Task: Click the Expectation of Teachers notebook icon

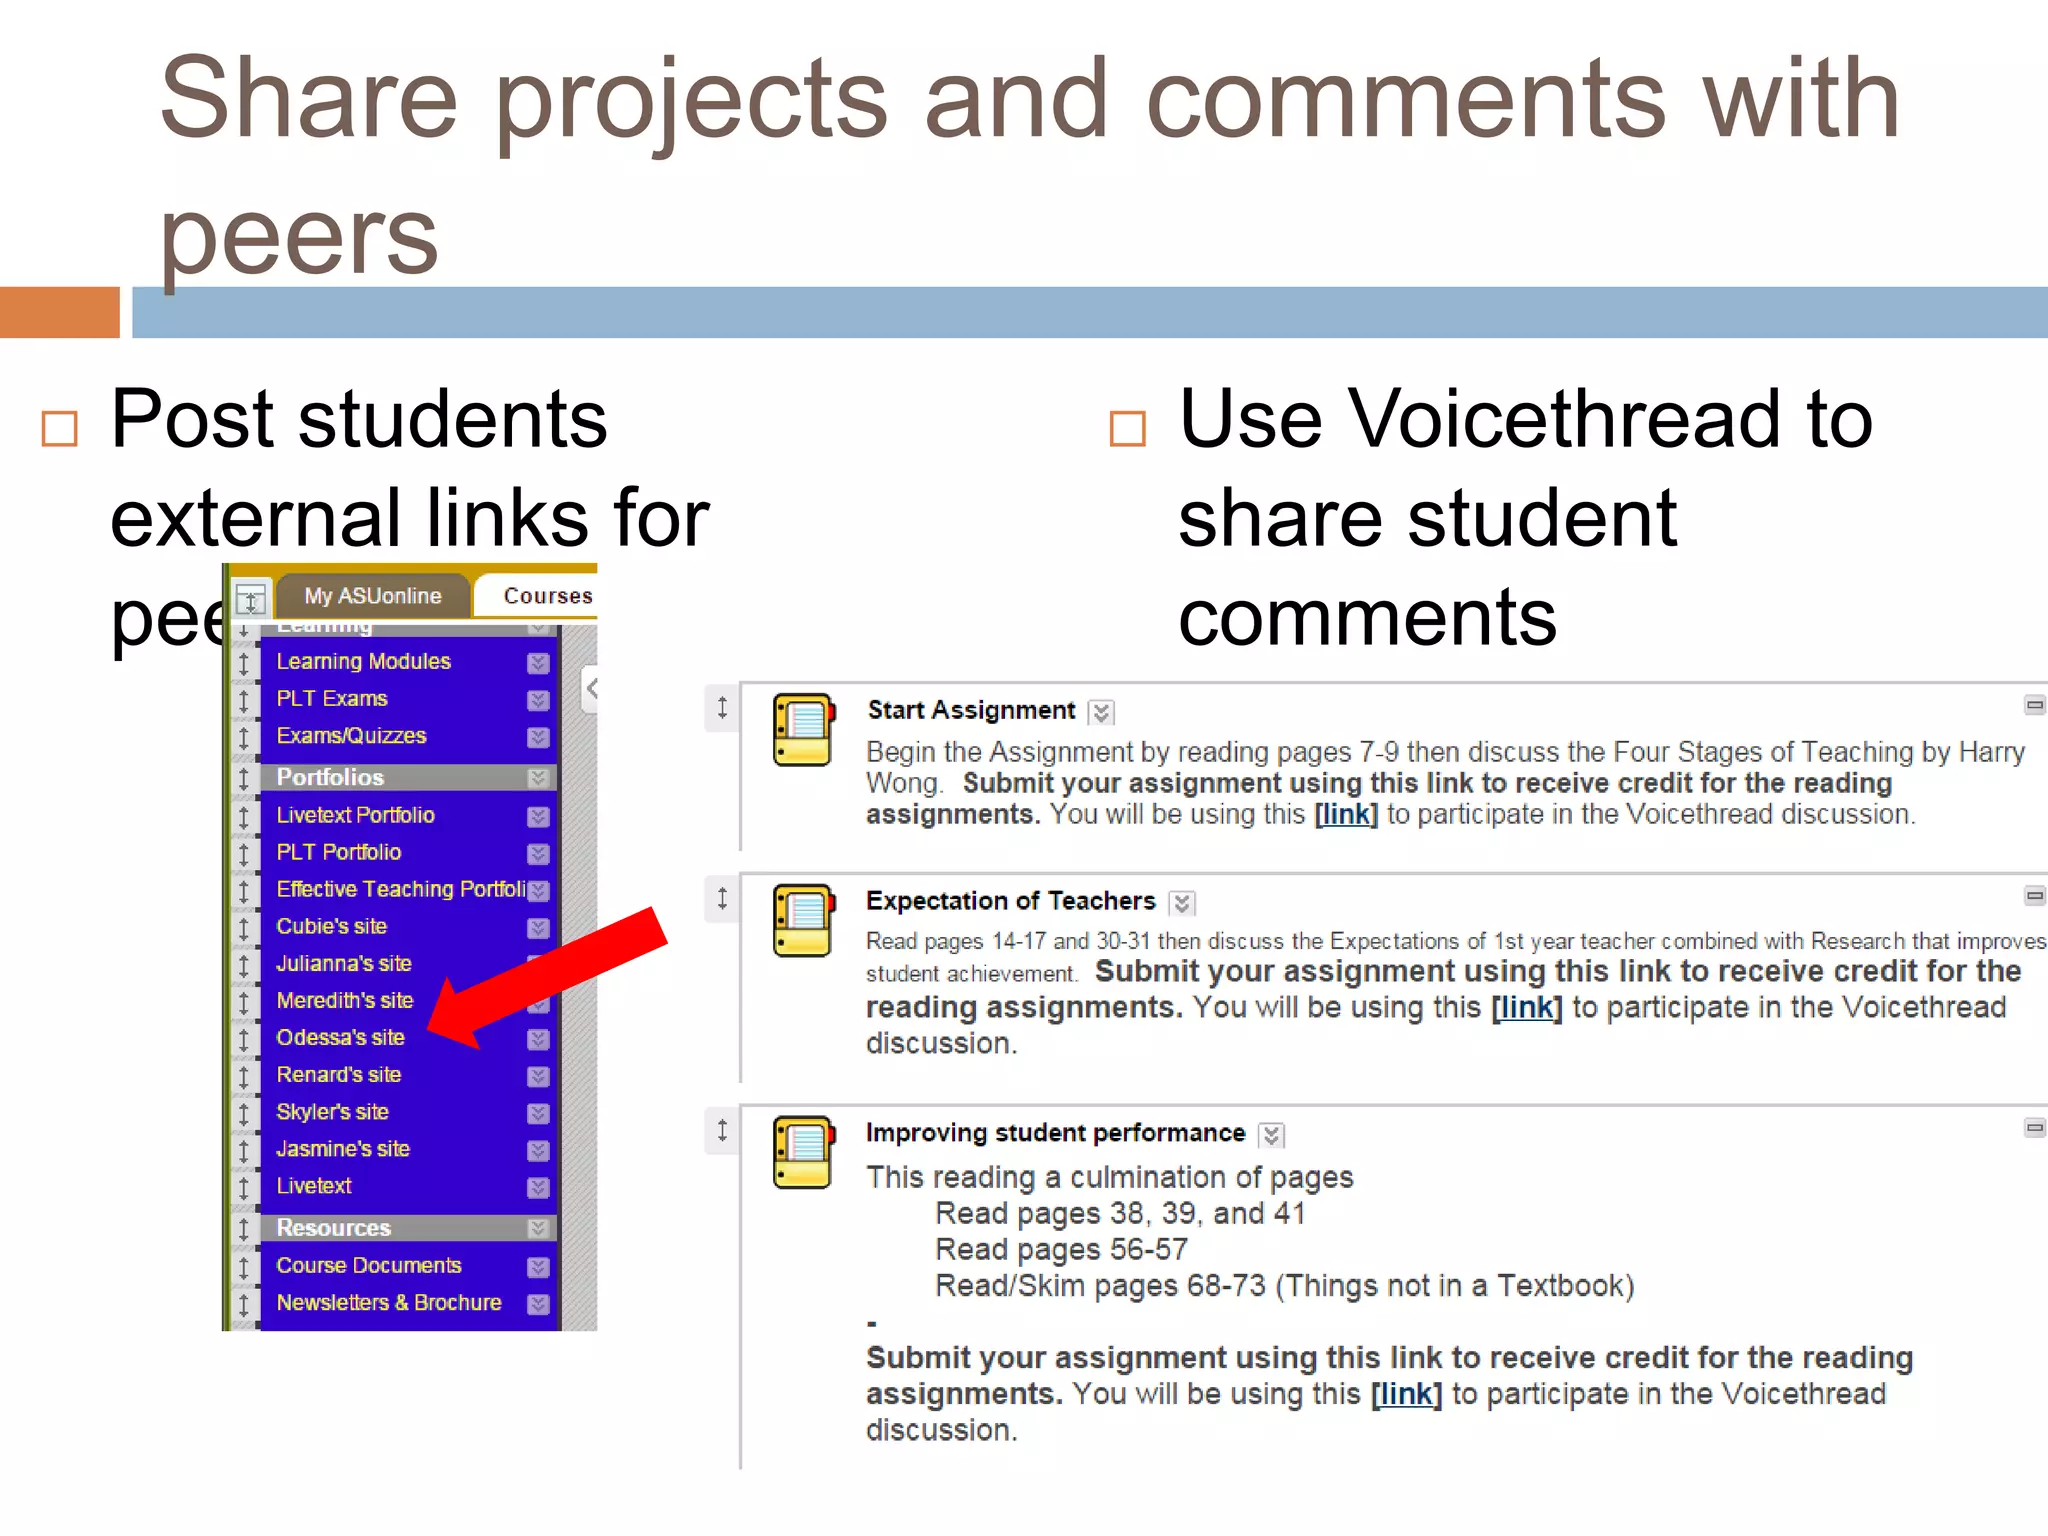Action: [803, 920]
